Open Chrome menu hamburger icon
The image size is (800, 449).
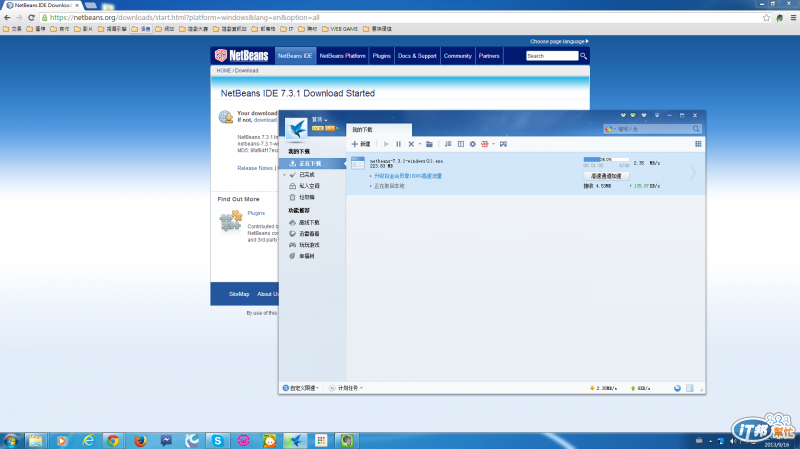pyautogui.click(x=793, y=17)
